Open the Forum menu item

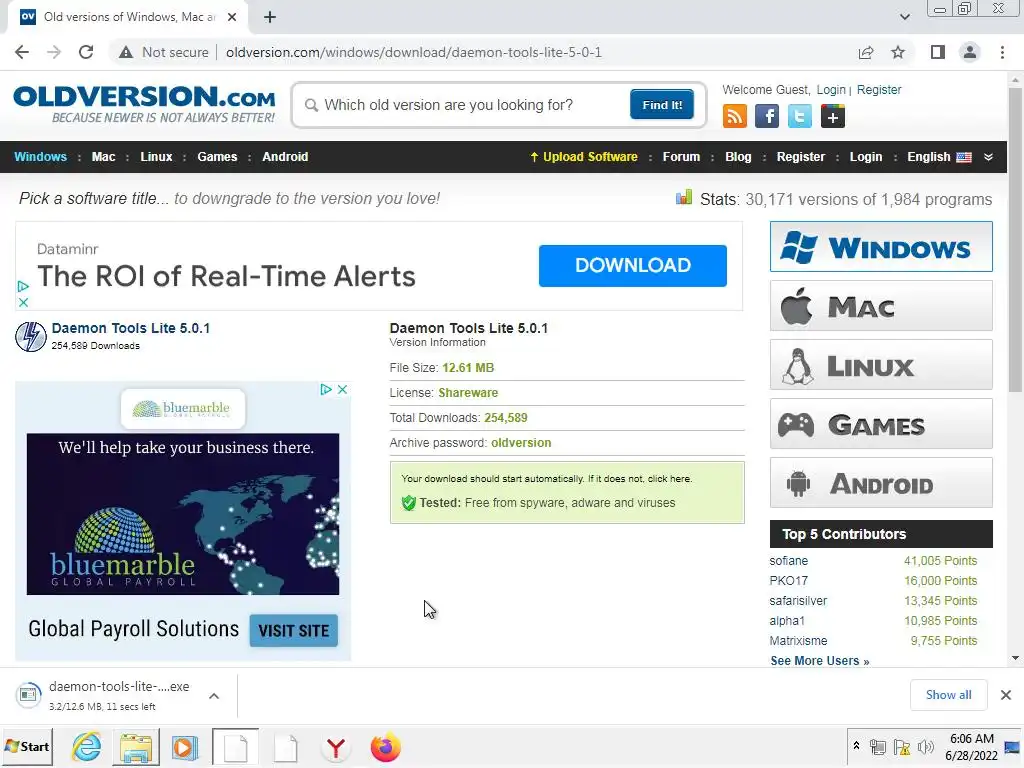[x=681, y=157]
